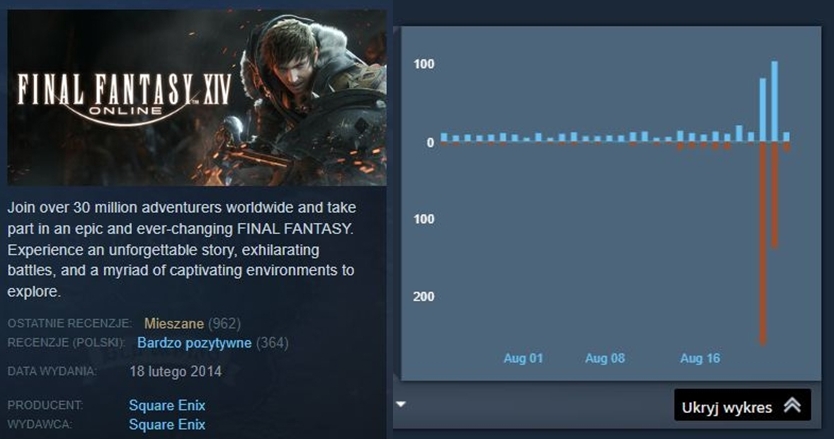Click the 18 lutego 2014 release date

(176, 371)
